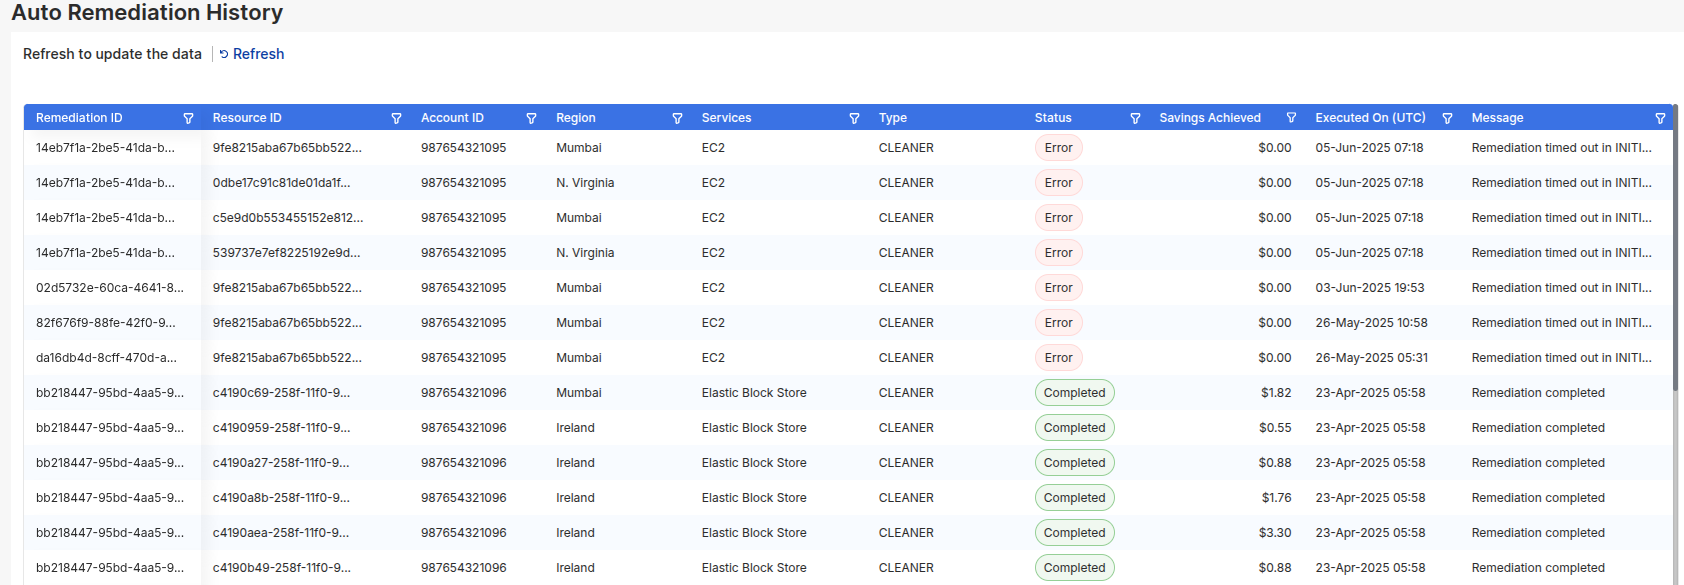
Task: Sort by Account ID column header
Action: coord(452,118)
